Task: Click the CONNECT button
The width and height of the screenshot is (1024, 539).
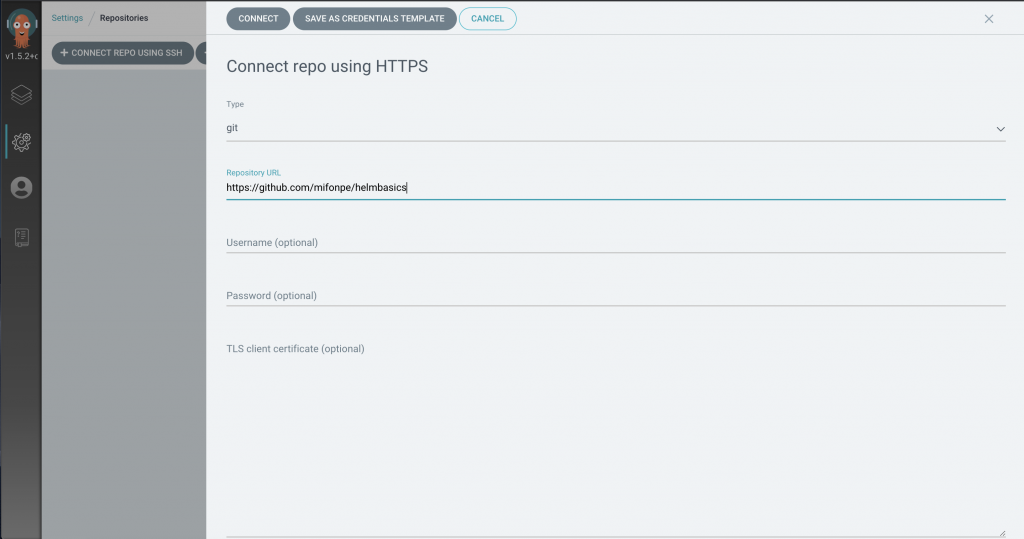Action: [x=258, y=18]
